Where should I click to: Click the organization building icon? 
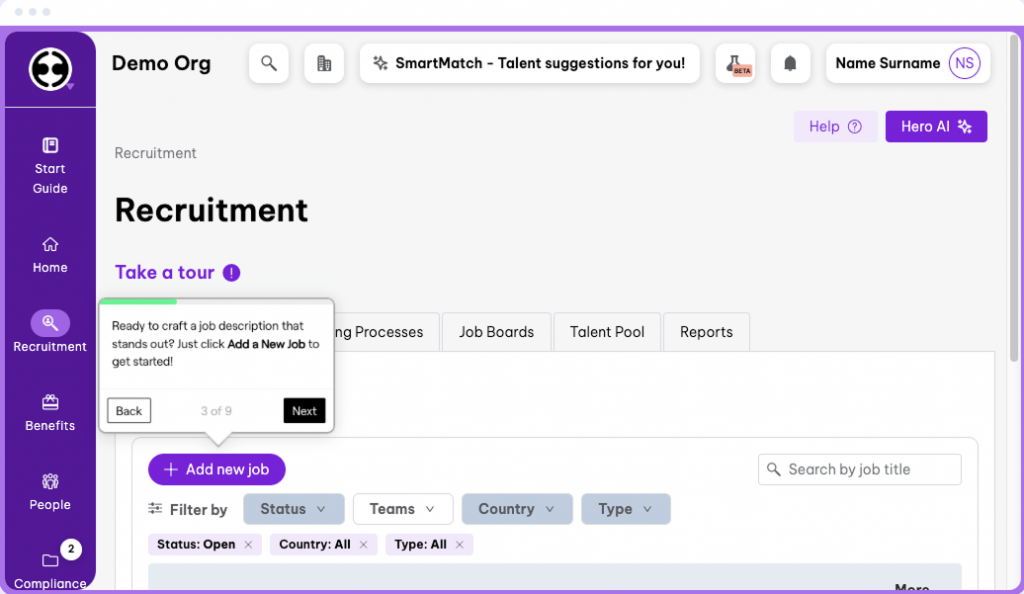(x=324, y=63)
